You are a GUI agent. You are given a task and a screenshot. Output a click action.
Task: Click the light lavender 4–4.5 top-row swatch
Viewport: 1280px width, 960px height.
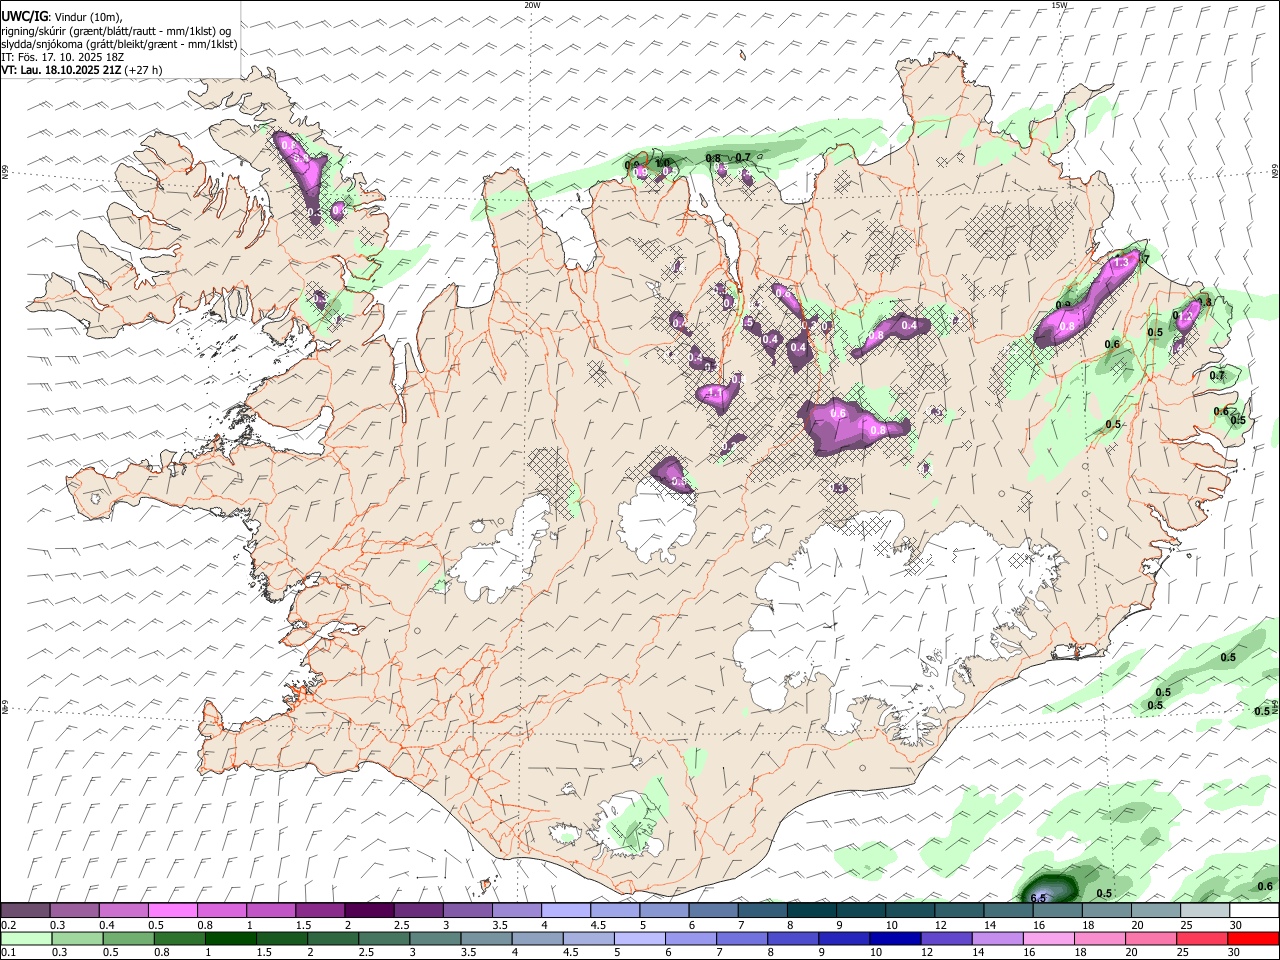click(x=565, y=911)
